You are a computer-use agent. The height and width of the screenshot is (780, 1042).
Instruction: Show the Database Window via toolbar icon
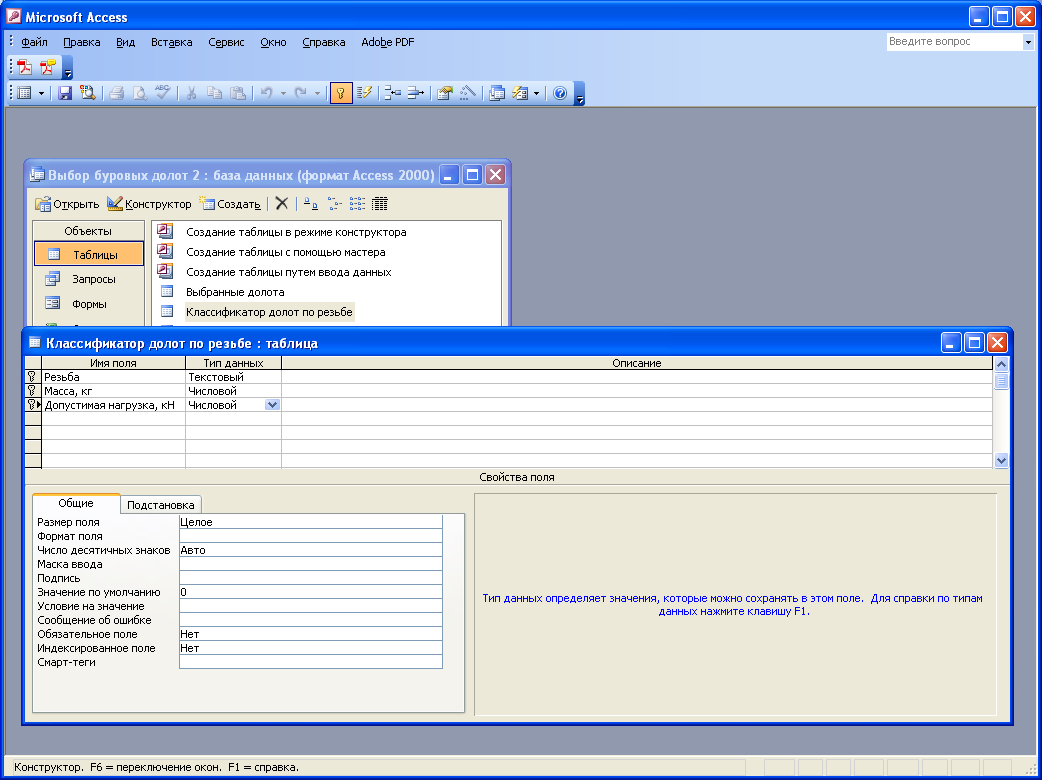tap(496, 93)
